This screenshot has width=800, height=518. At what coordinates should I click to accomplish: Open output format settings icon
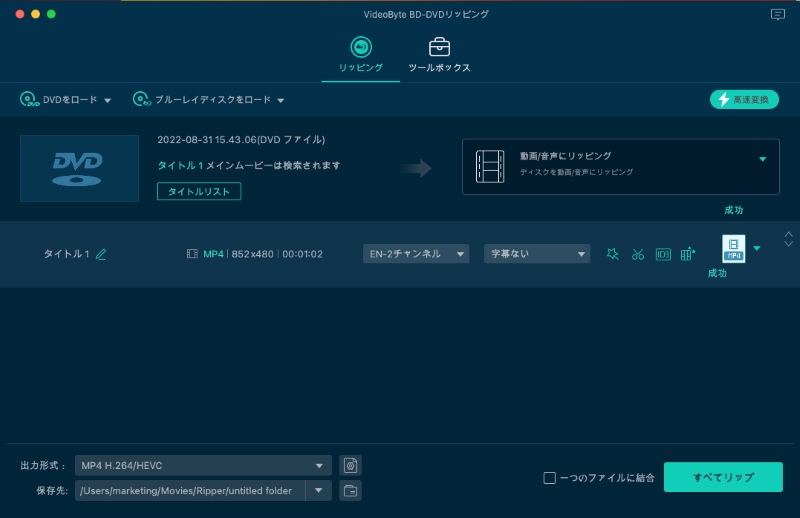(350, 465)
